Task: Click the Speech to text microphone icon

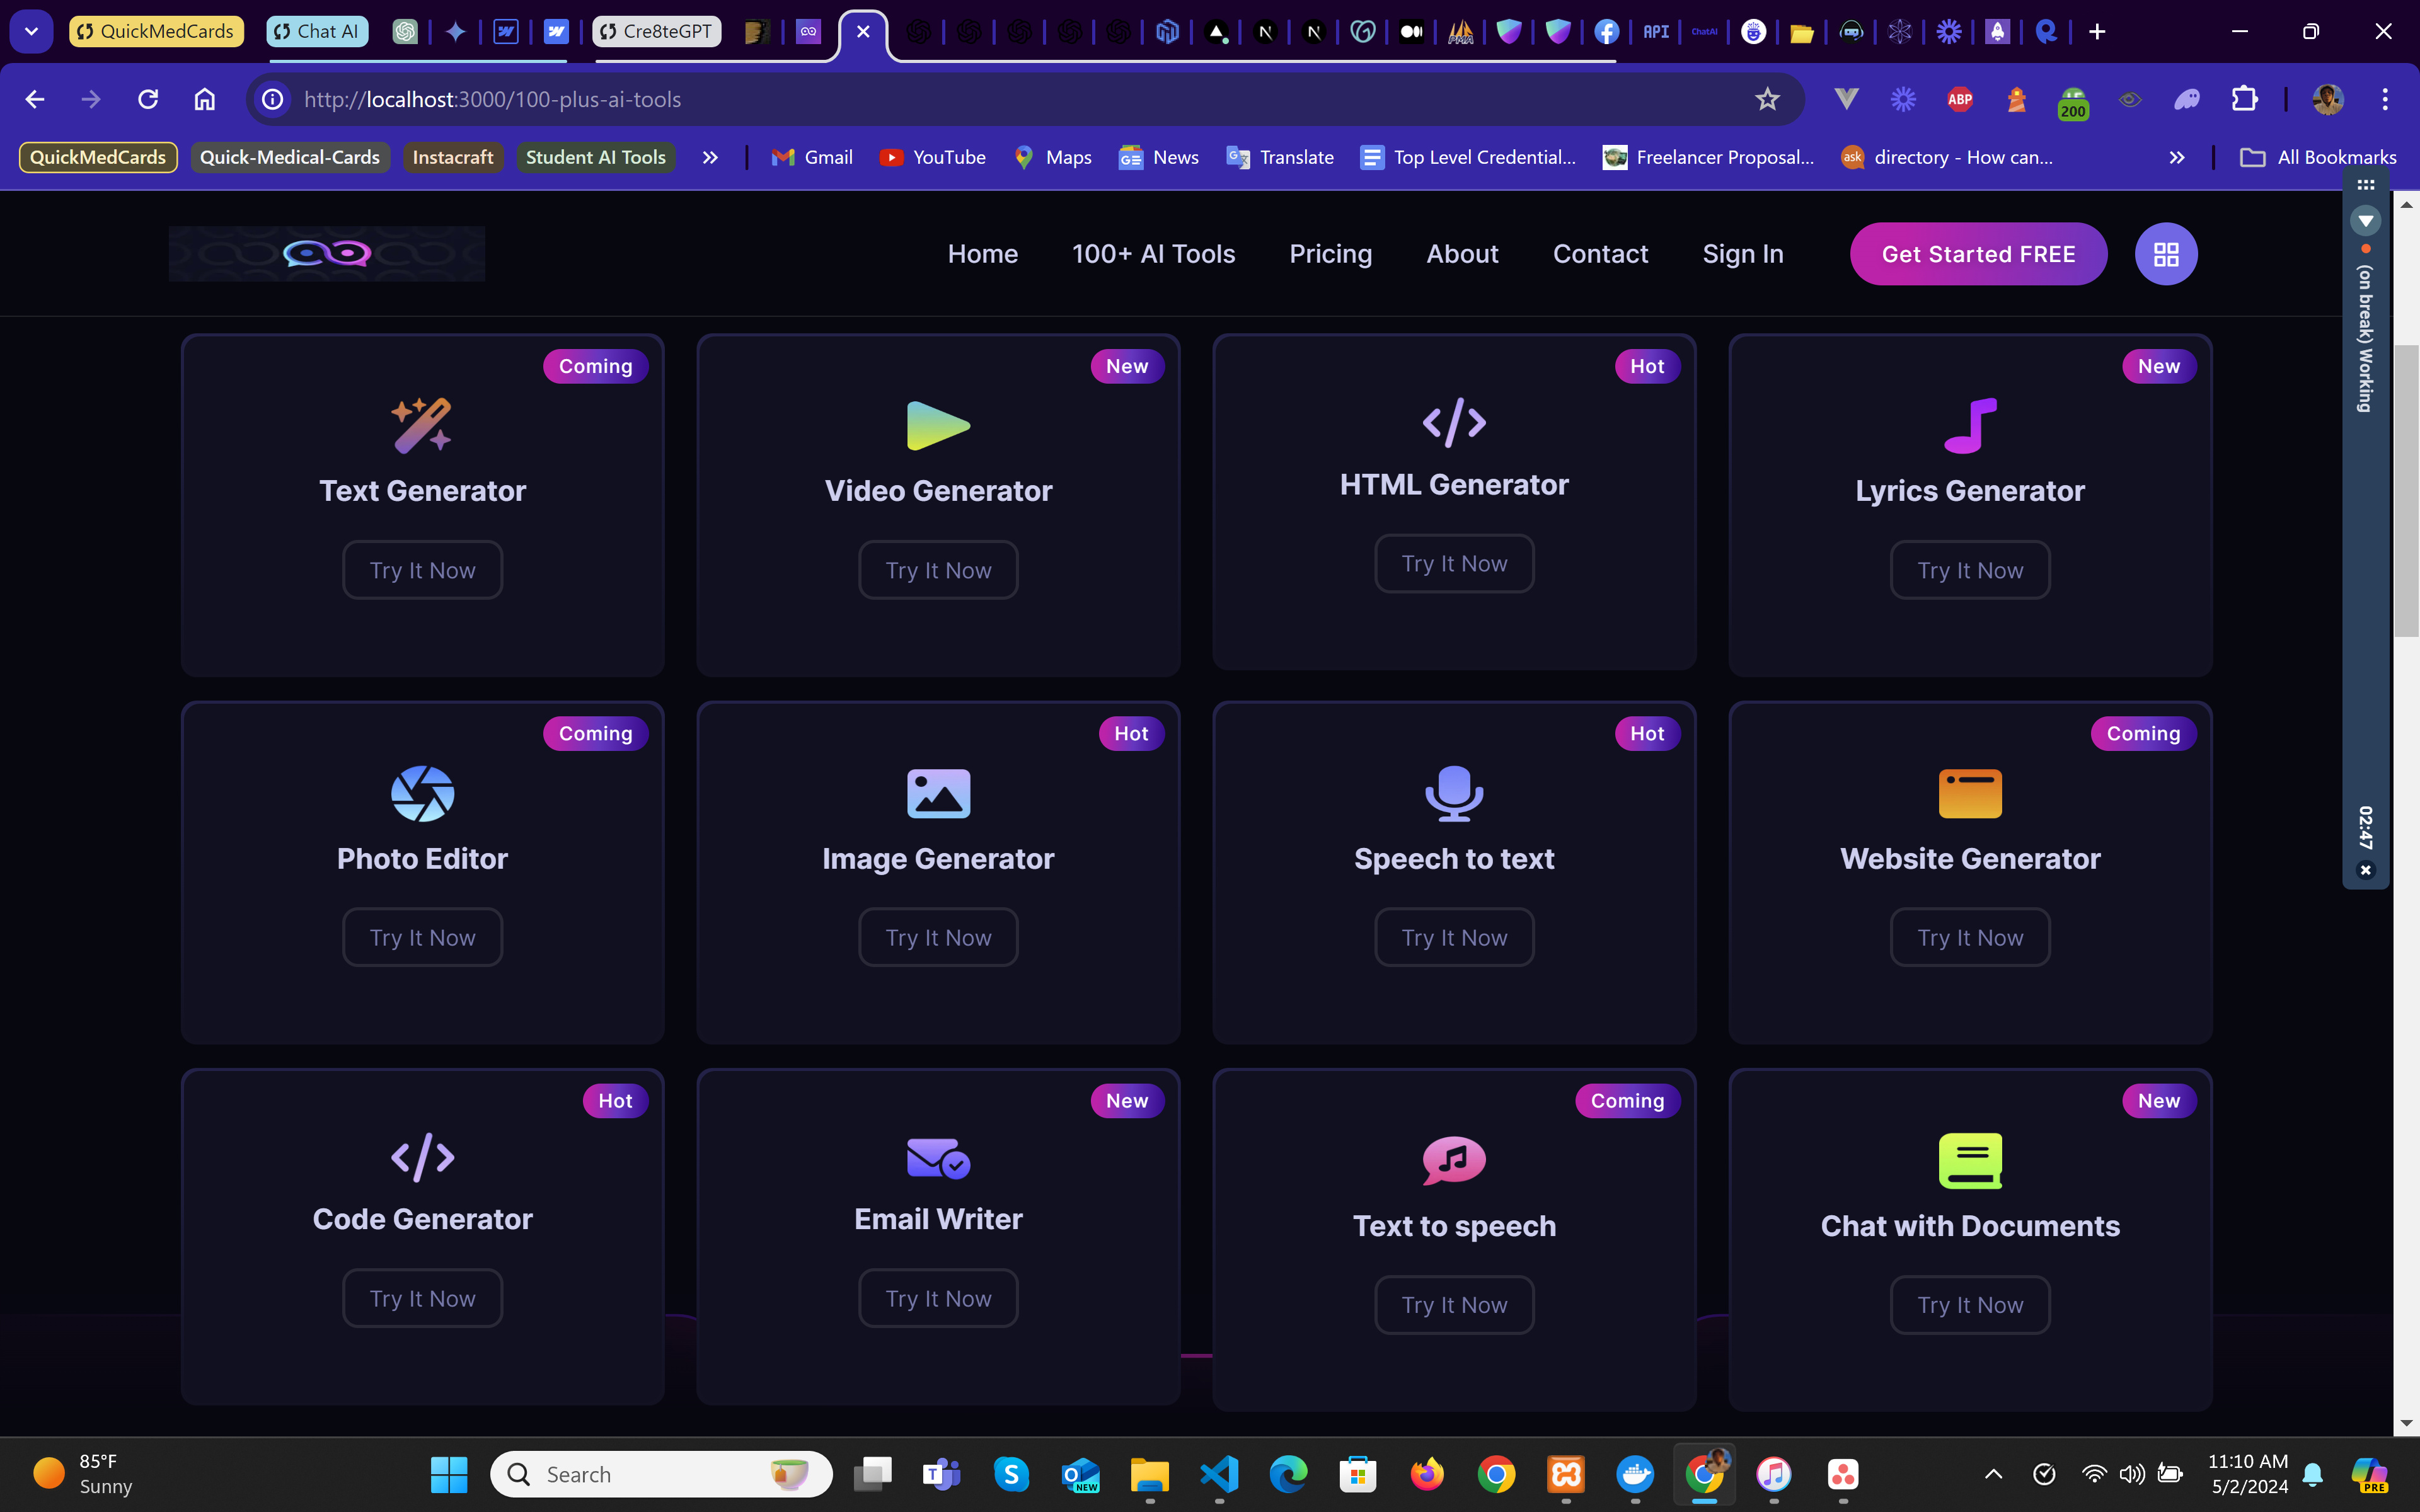Action: [x=1454, y=793]
